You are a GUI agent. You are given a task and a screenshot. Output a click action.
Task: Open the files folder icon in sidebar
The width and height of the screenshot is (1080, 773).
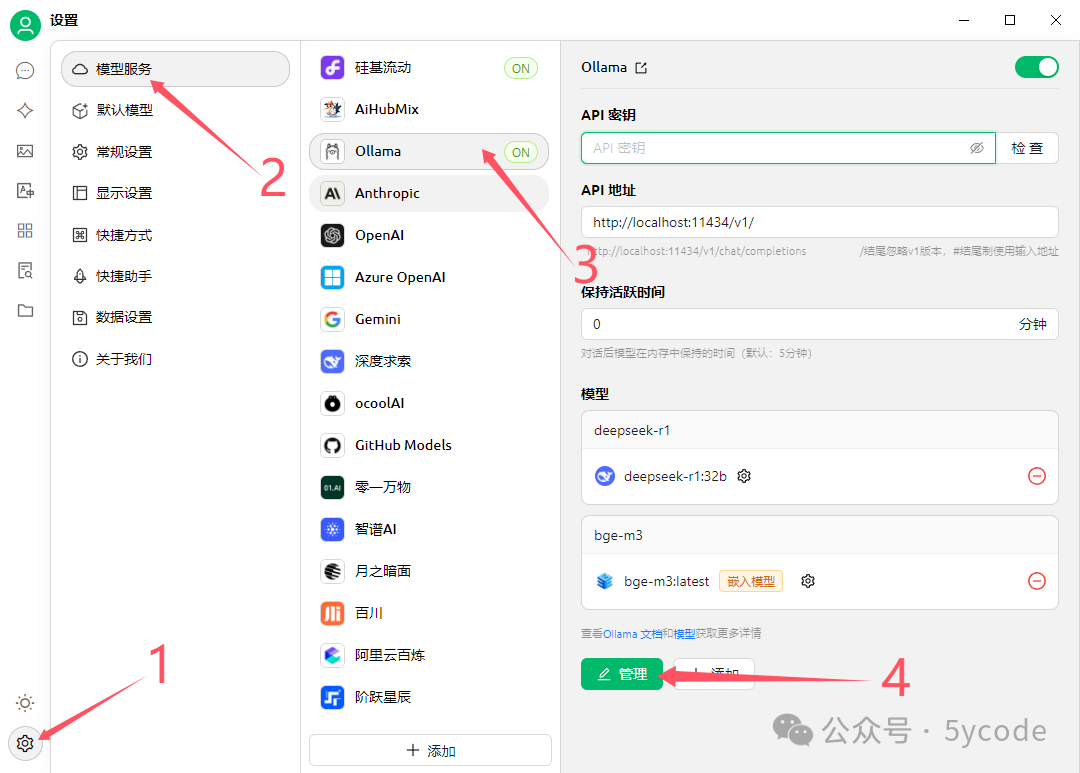pyautogui.click(x=25, y=311)
